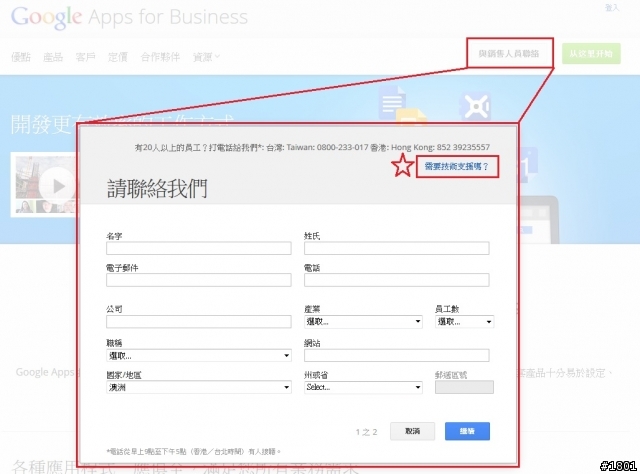
Task: Click into the 電話 input field
Action: click(x=396, y=280)
